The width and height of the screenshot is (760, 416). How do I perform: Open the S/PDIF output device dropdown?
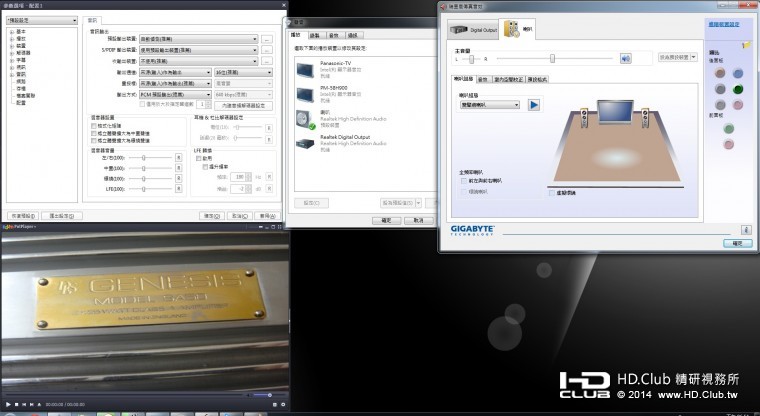[199, 50]
